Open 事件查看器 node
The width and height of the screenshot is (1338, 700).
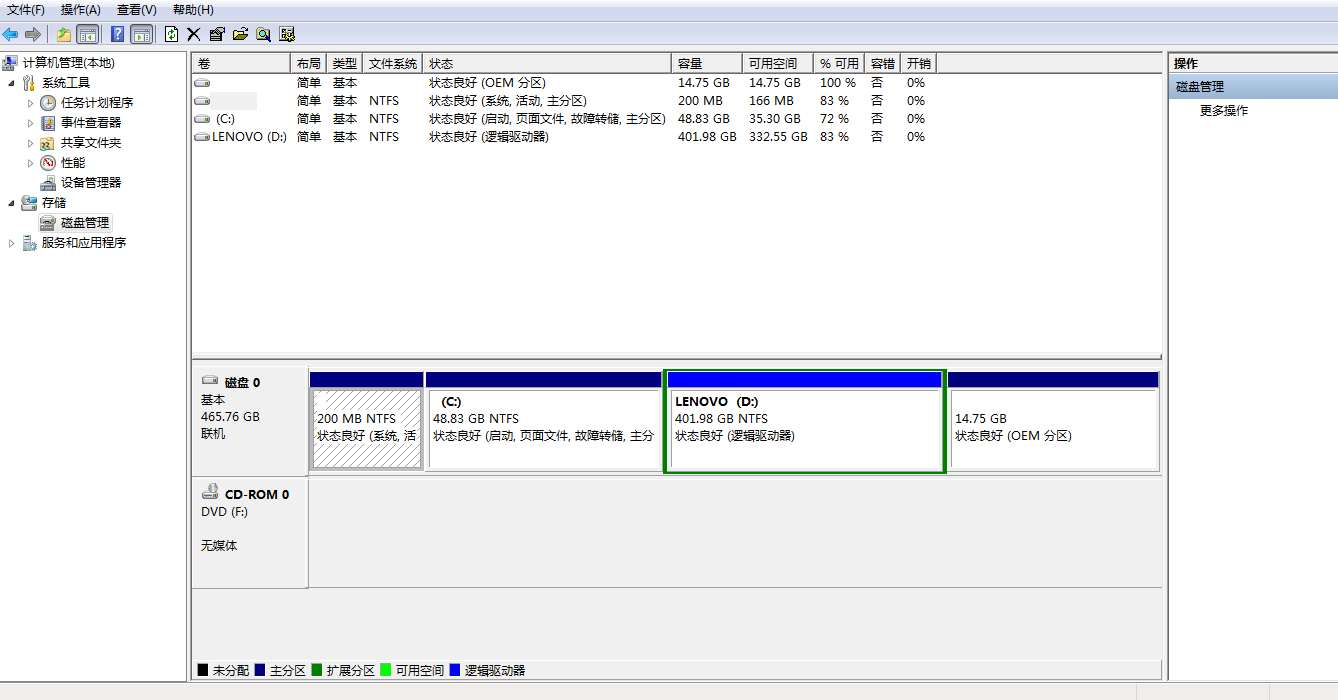click(91, 123)
